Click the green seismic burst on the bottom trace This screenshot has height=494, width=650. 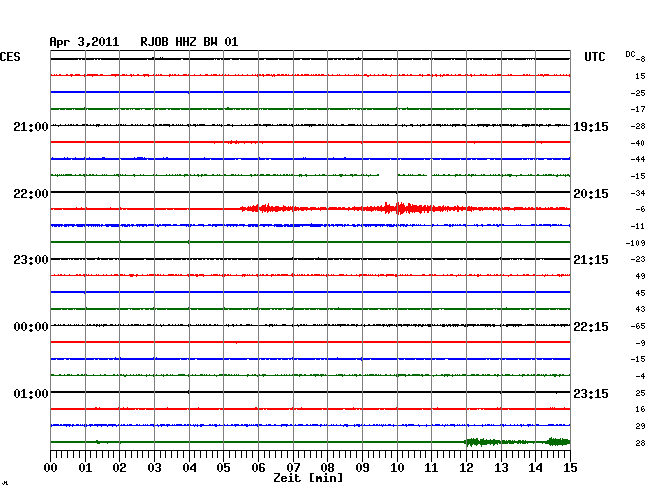[517, 442]
